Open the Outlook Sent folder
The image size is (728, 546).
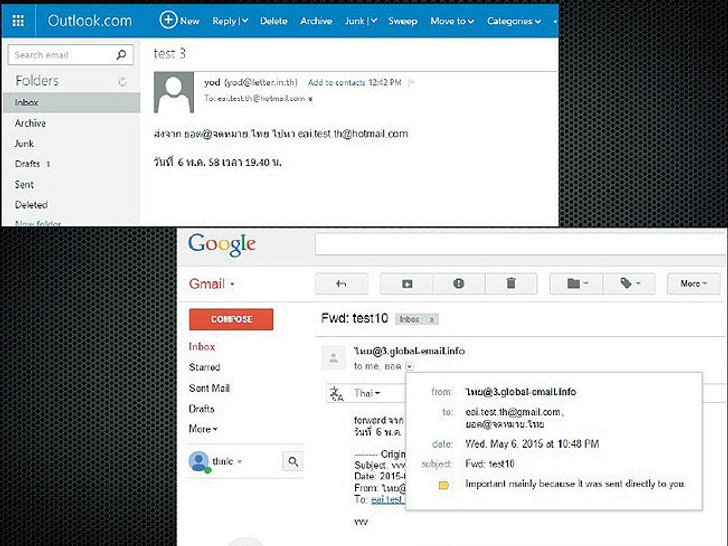coord(24,184)
